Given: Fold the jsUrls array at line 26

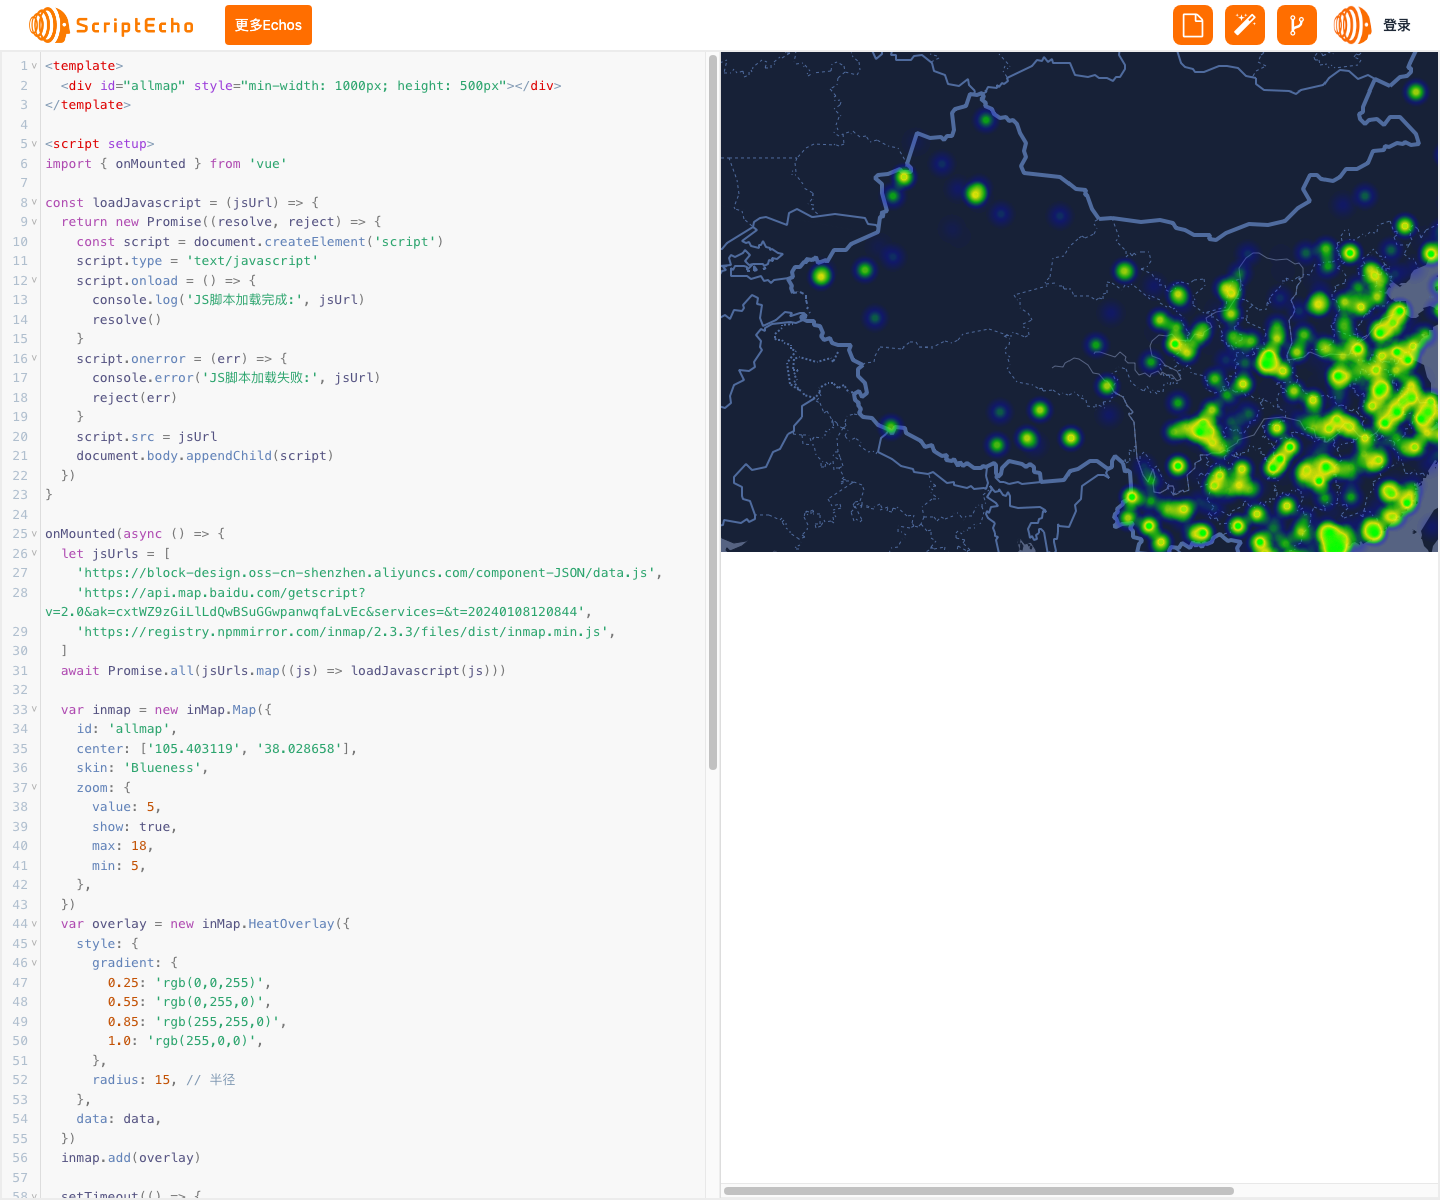Looking at the screenshot, I should 34,553.
